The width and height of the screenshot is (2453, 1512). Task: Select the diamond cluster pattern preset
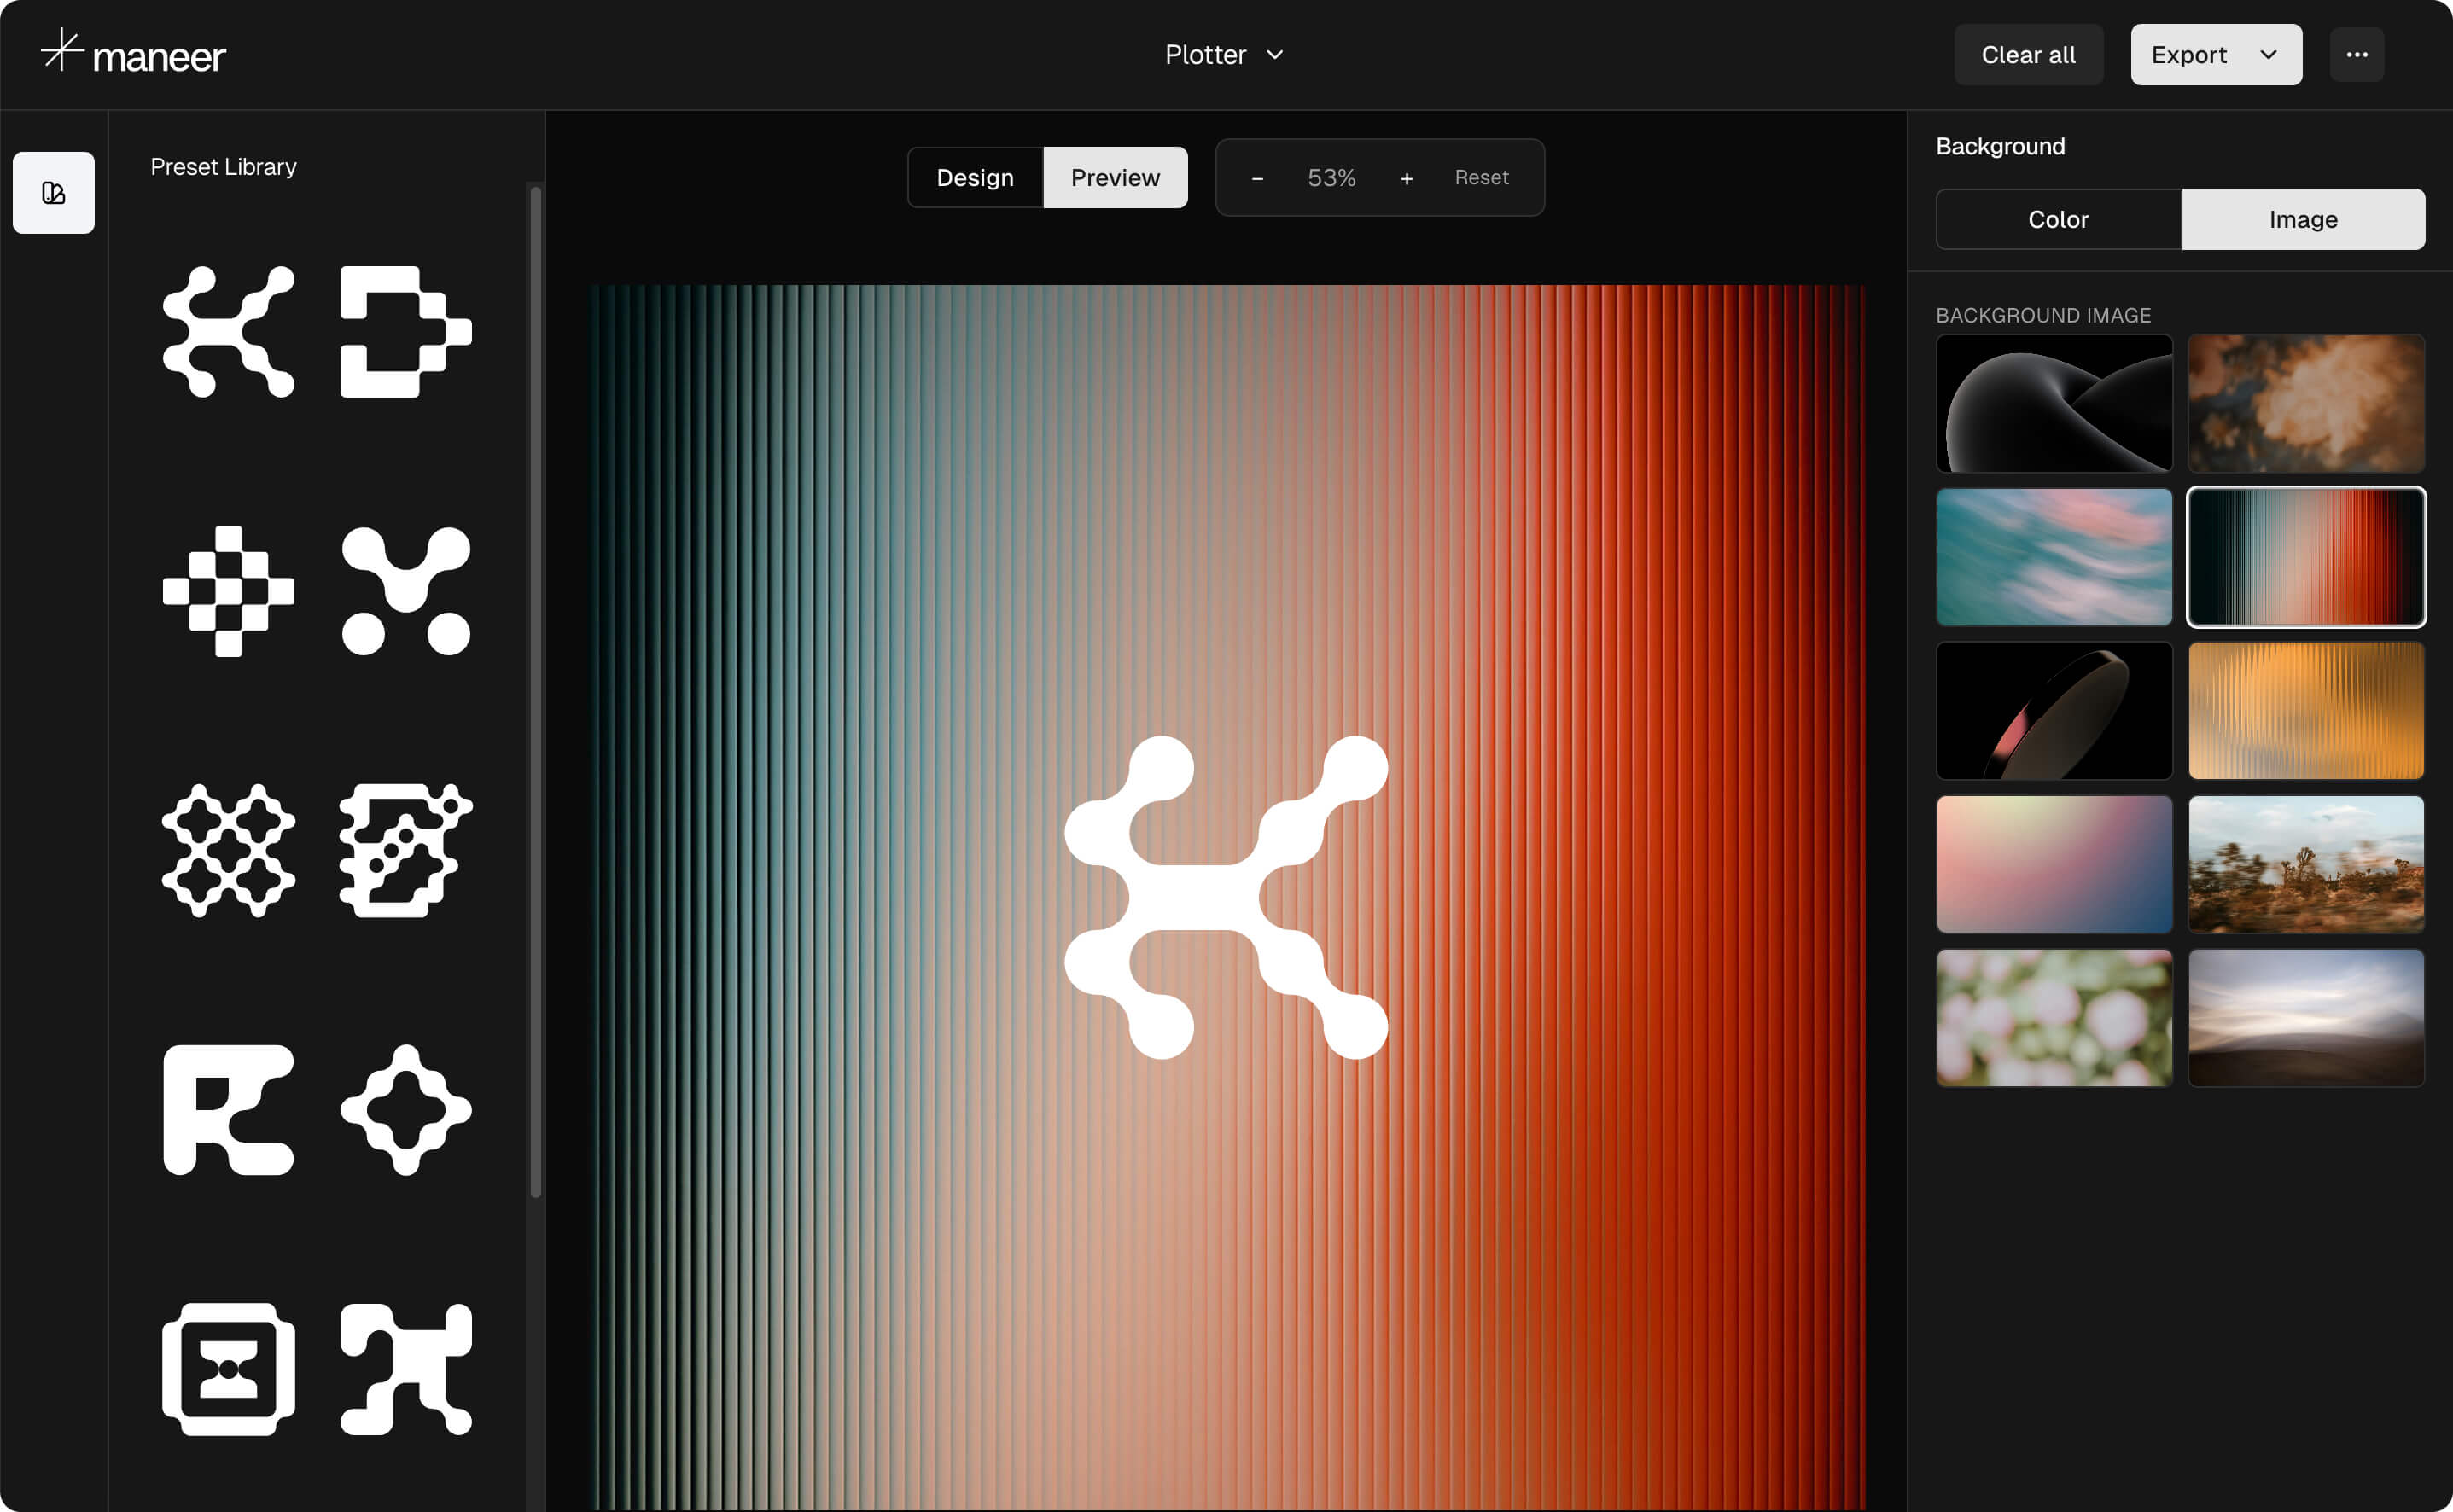point(228,850)
